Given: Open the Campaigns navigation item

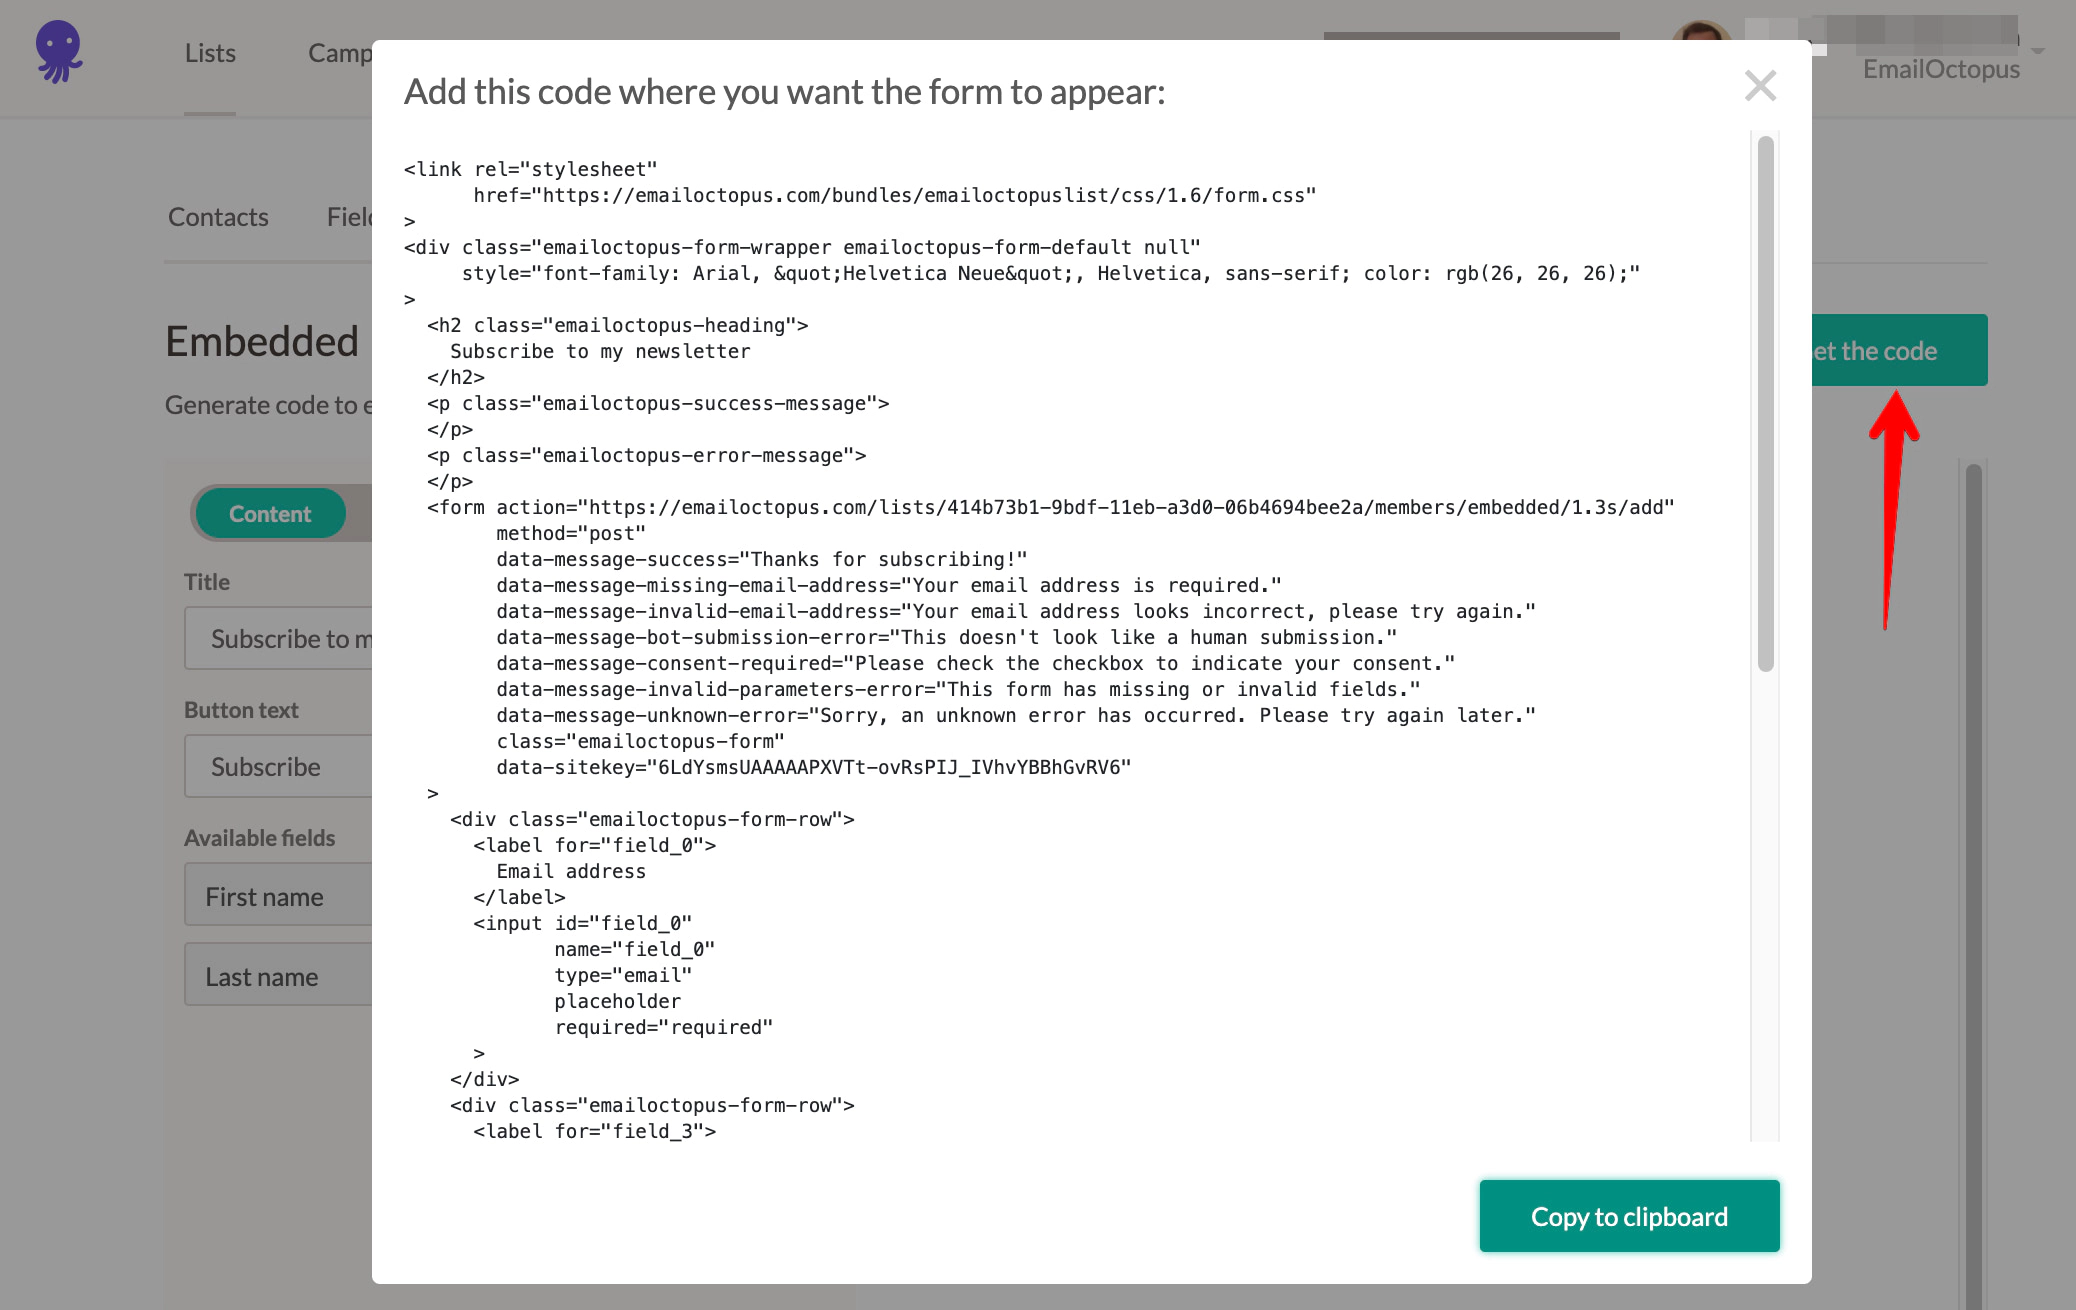Looking at the screenshot, I should (x=340, y=53).
